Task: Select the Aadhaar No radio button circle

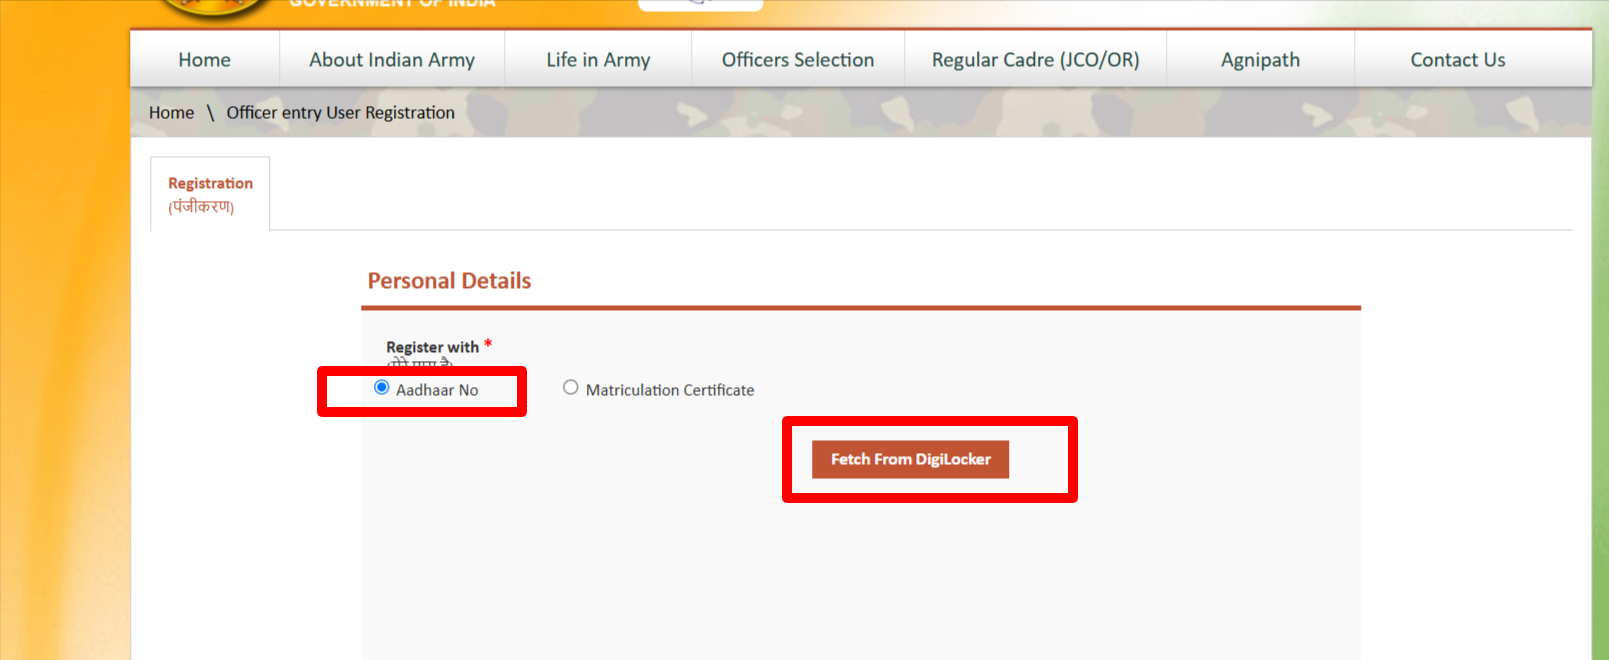Action: (x=381, y=387)
